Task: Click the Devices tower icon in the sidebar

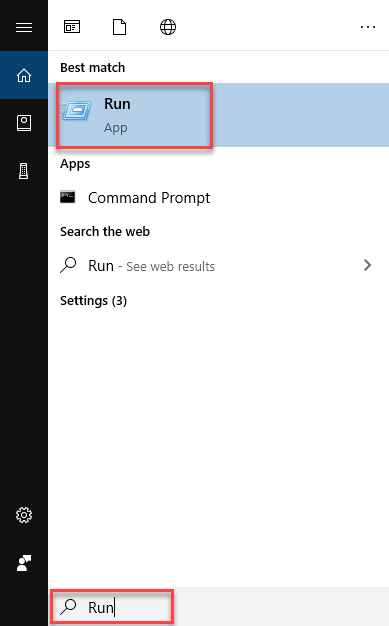Action: (24, 171)
